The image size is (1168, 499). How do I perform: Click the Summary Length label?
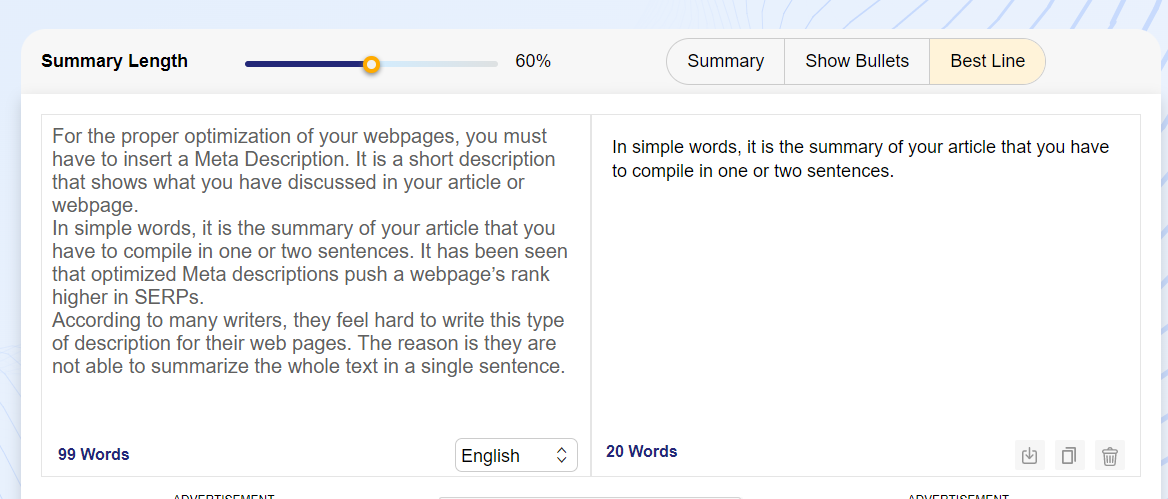click(114, 61)
